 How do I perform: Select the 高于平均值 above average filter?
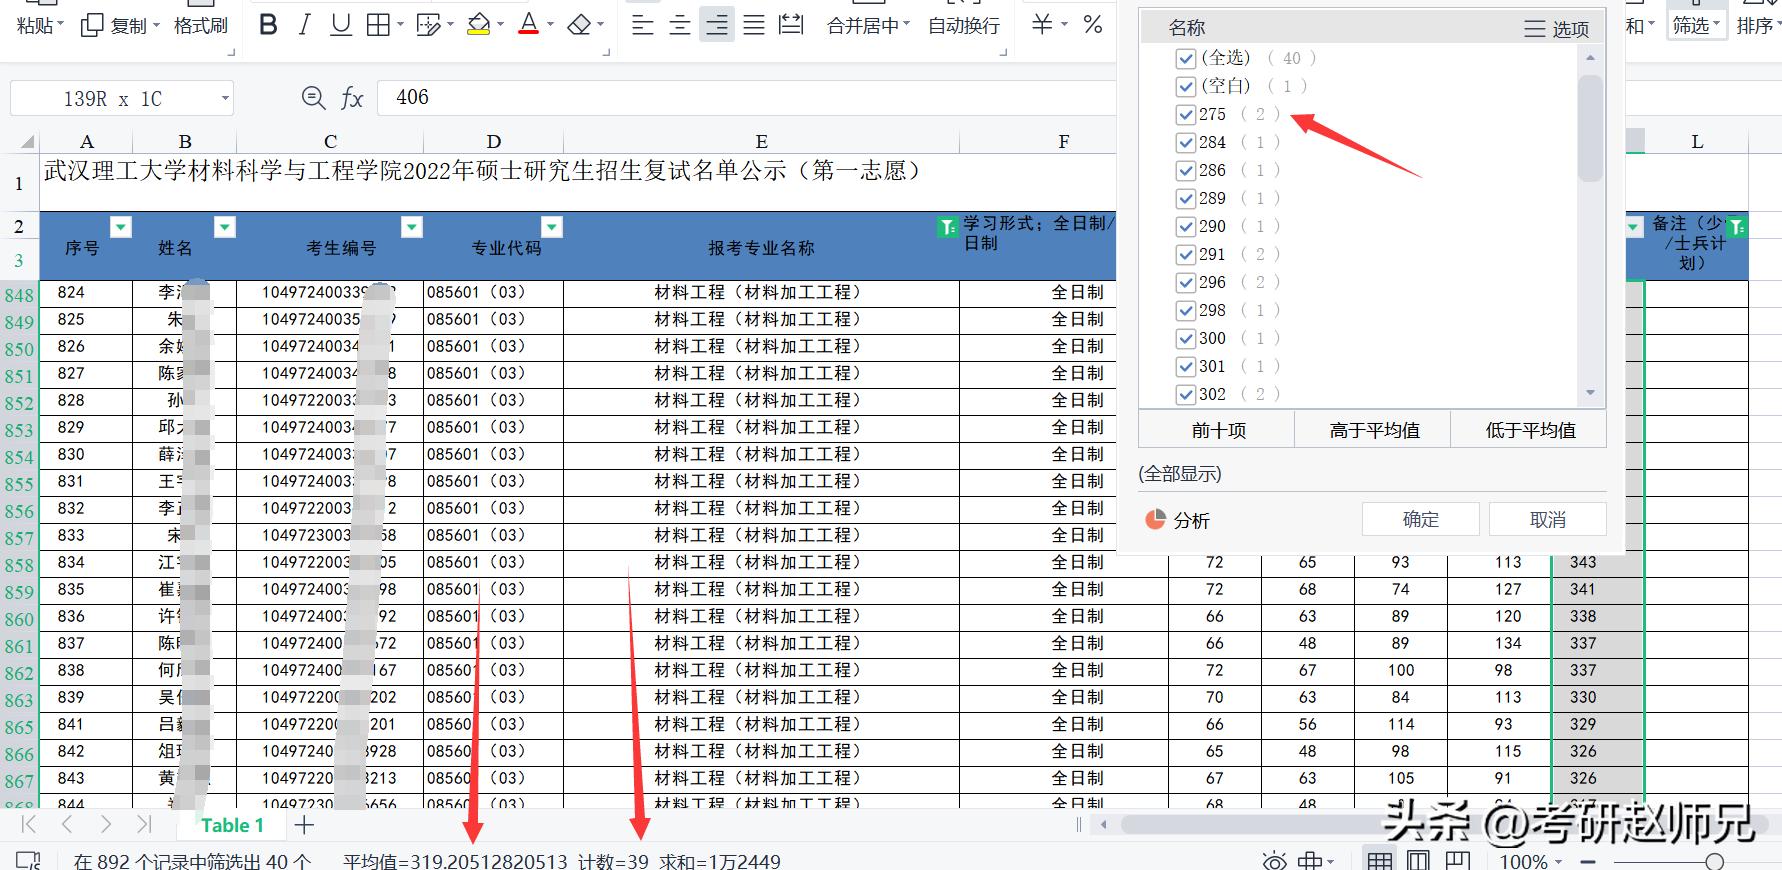(x=1373, y=430)
